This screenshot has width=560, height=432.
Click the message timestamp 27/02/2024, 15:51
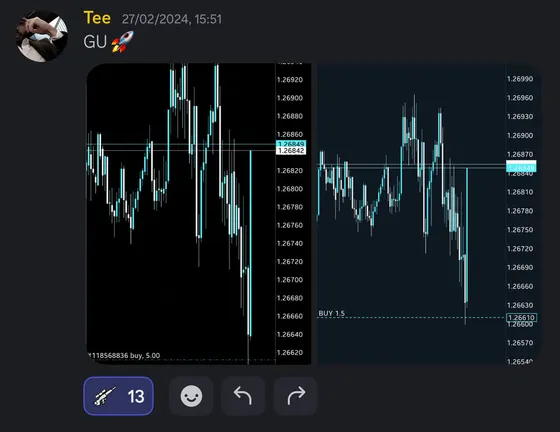tap(172, 19)
